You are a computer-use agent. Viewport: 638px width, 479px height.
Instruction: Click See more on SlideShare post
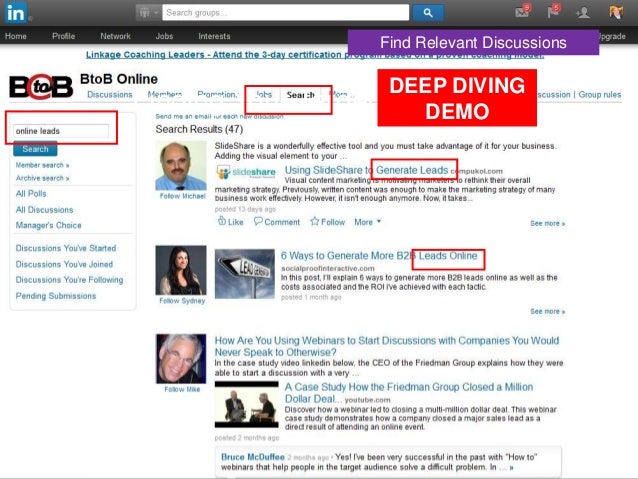point(547,223)
